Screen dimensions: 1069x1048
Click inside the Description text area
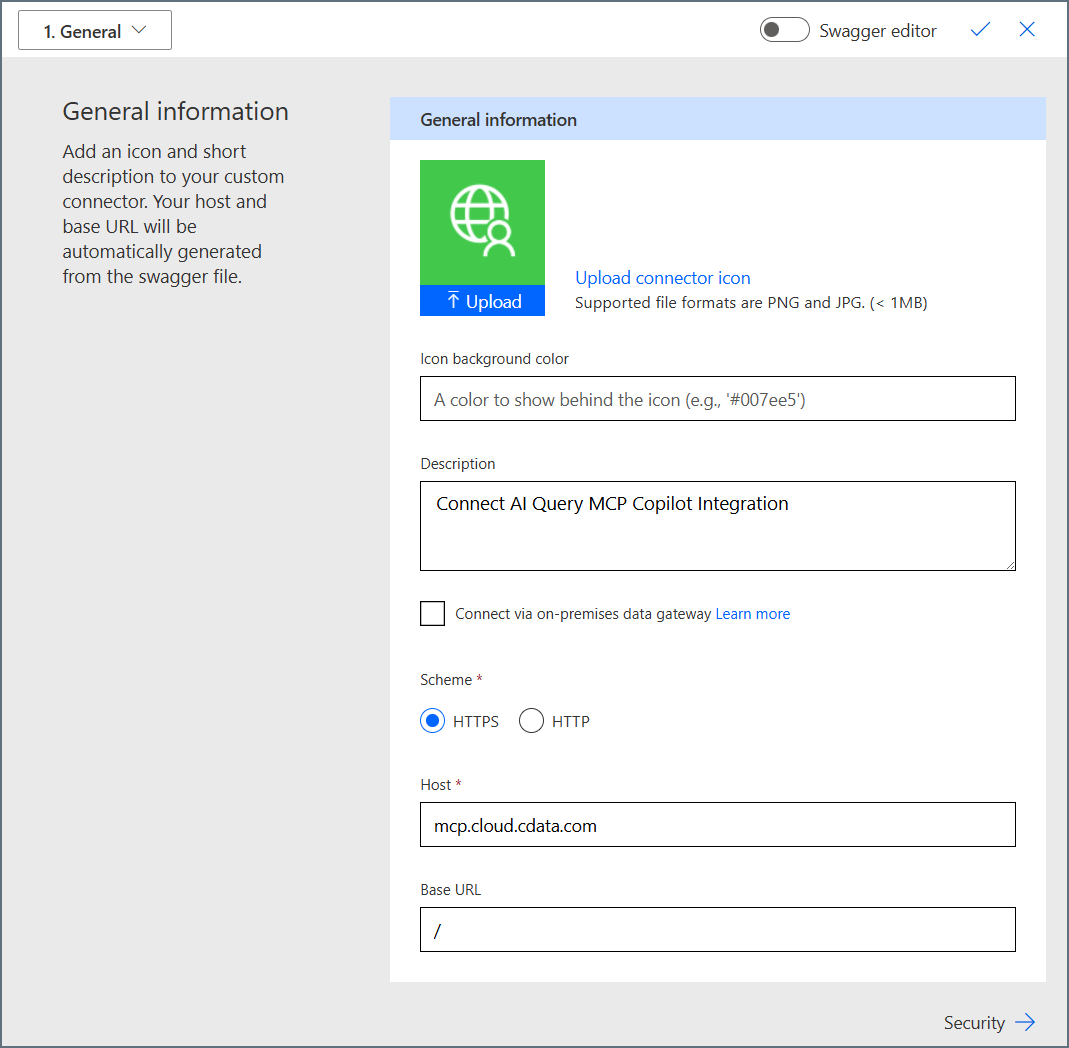coord(717,526)
